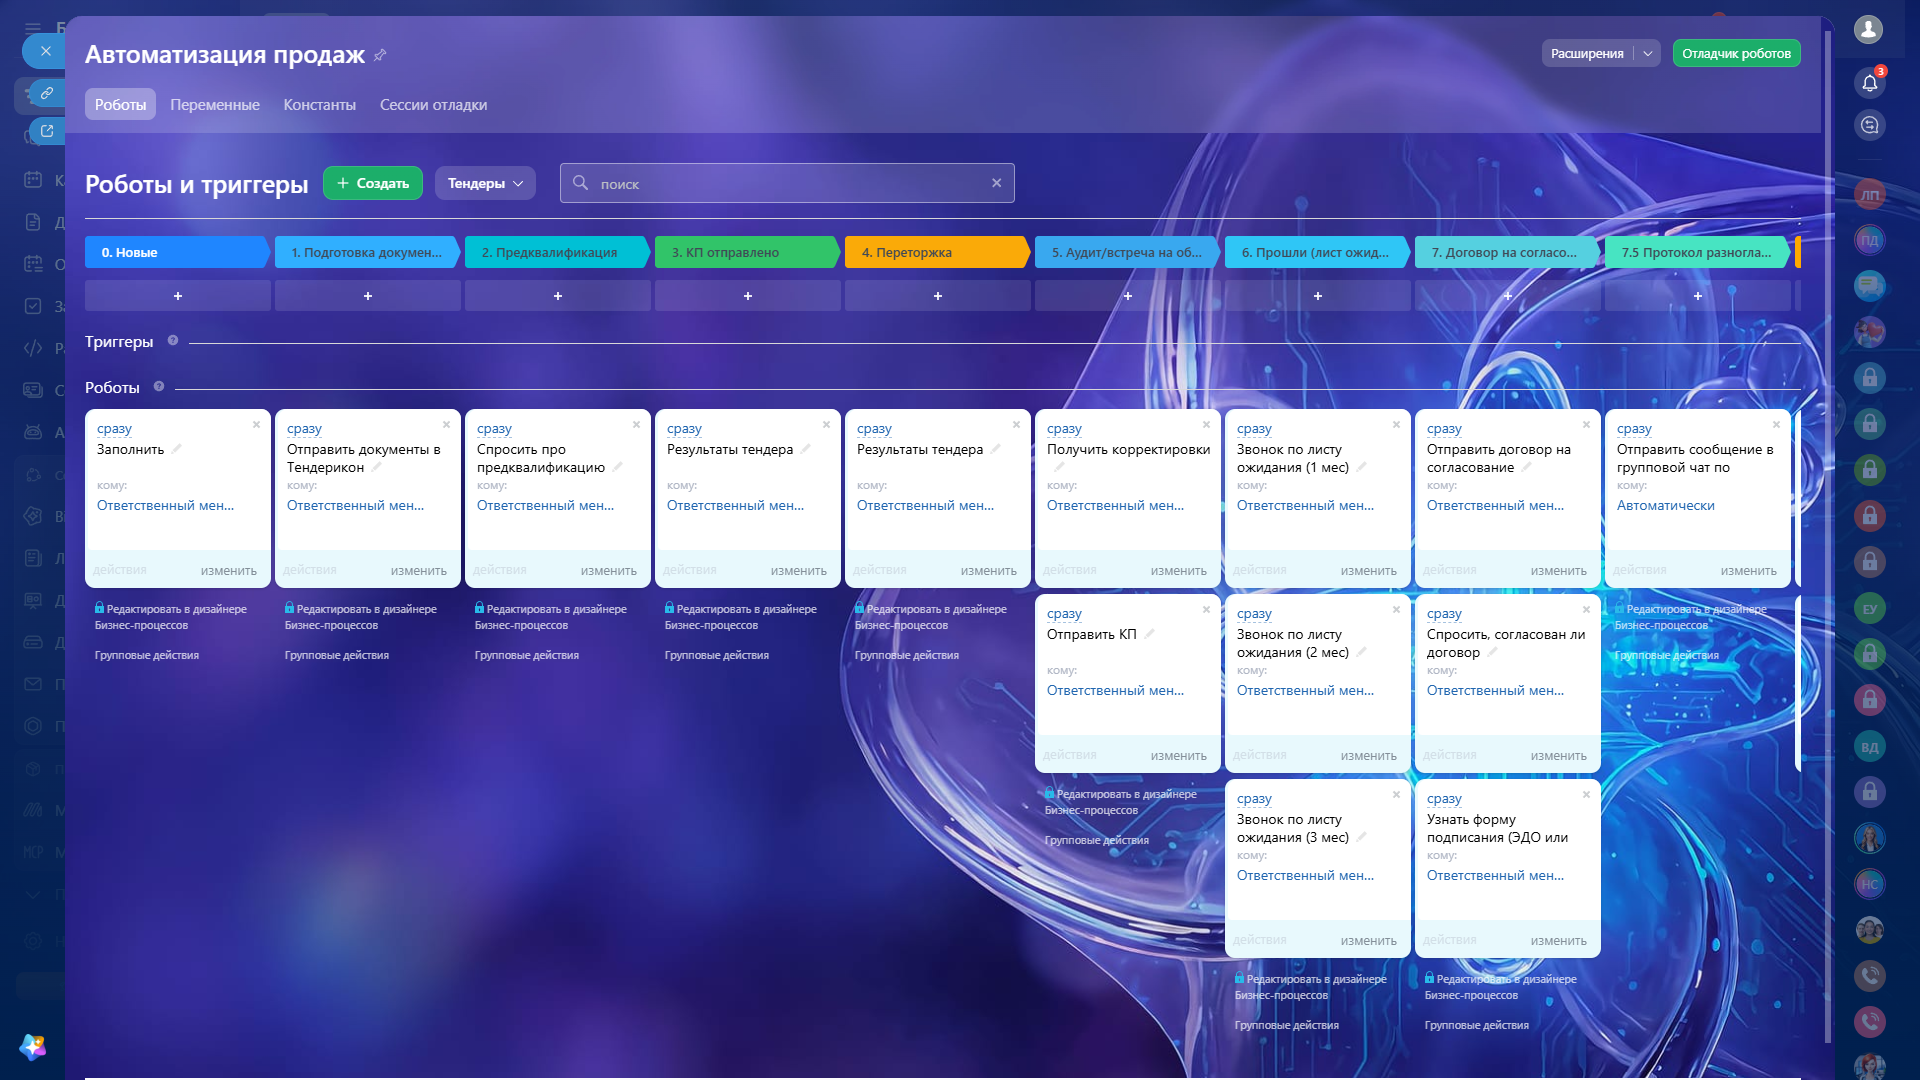This screenshot has height=1080, width=1920.
Task: Select the Роботы tab
Action: tap(120, 105)
